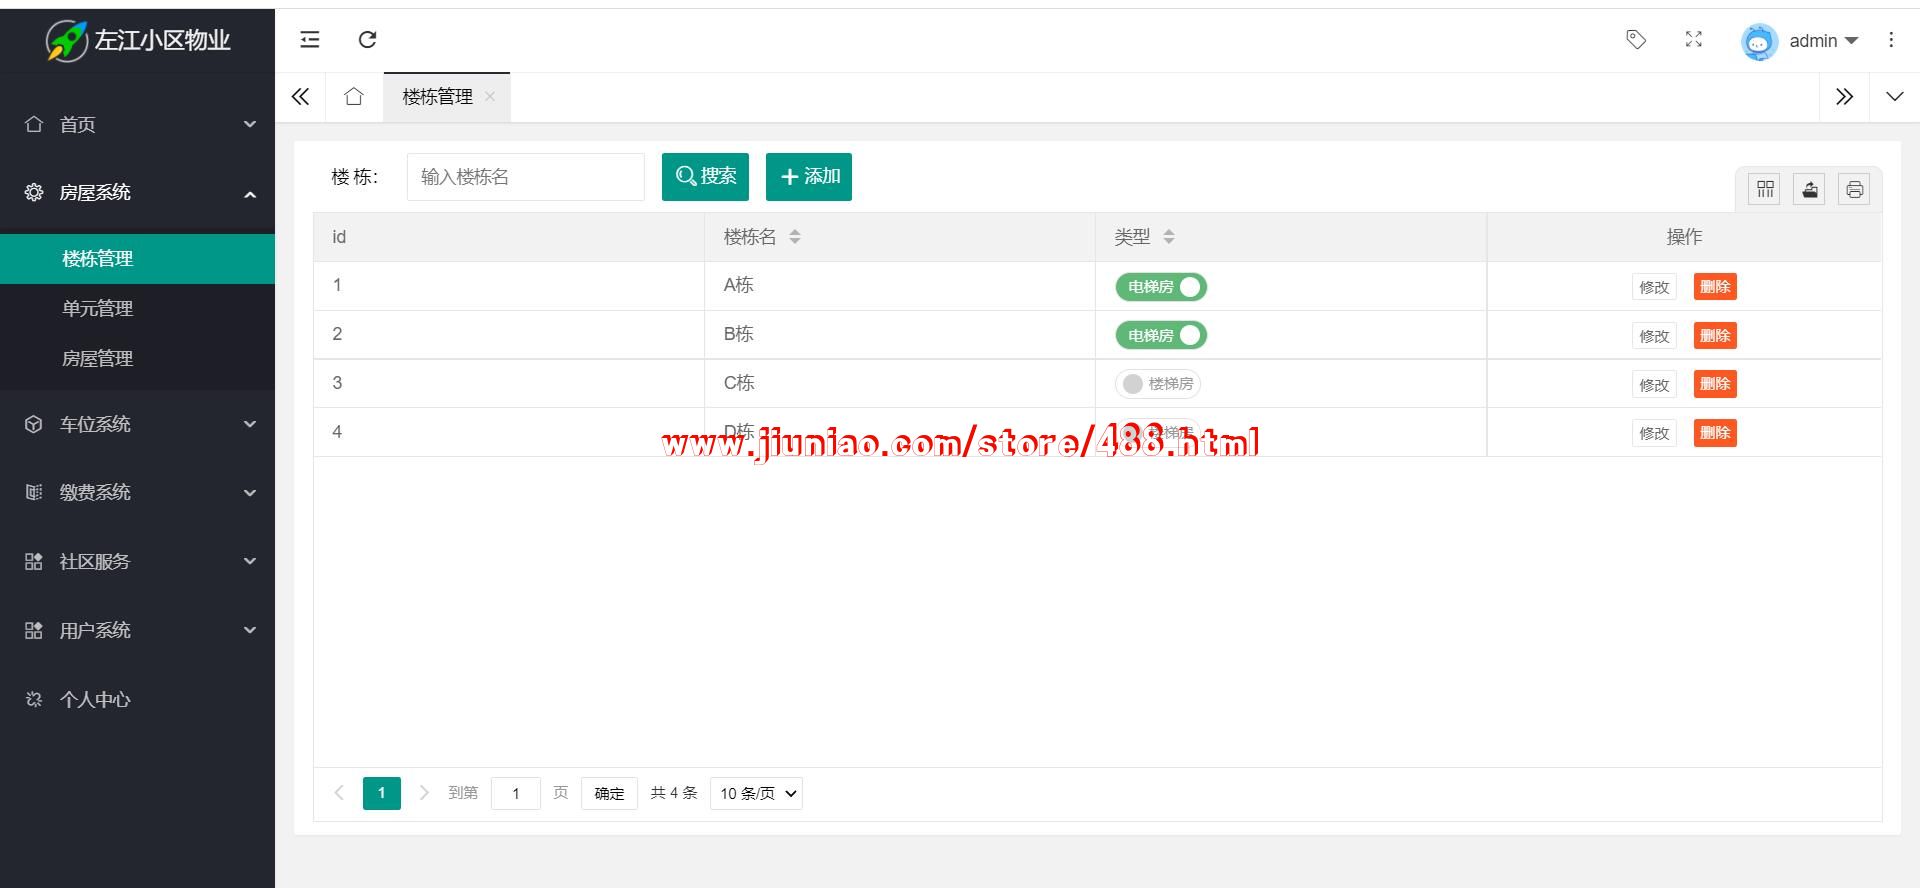Viewport: 1920px width, 888px height.
Task: Click 修改 for B栋 row
Action: (x=1654, y=336)
